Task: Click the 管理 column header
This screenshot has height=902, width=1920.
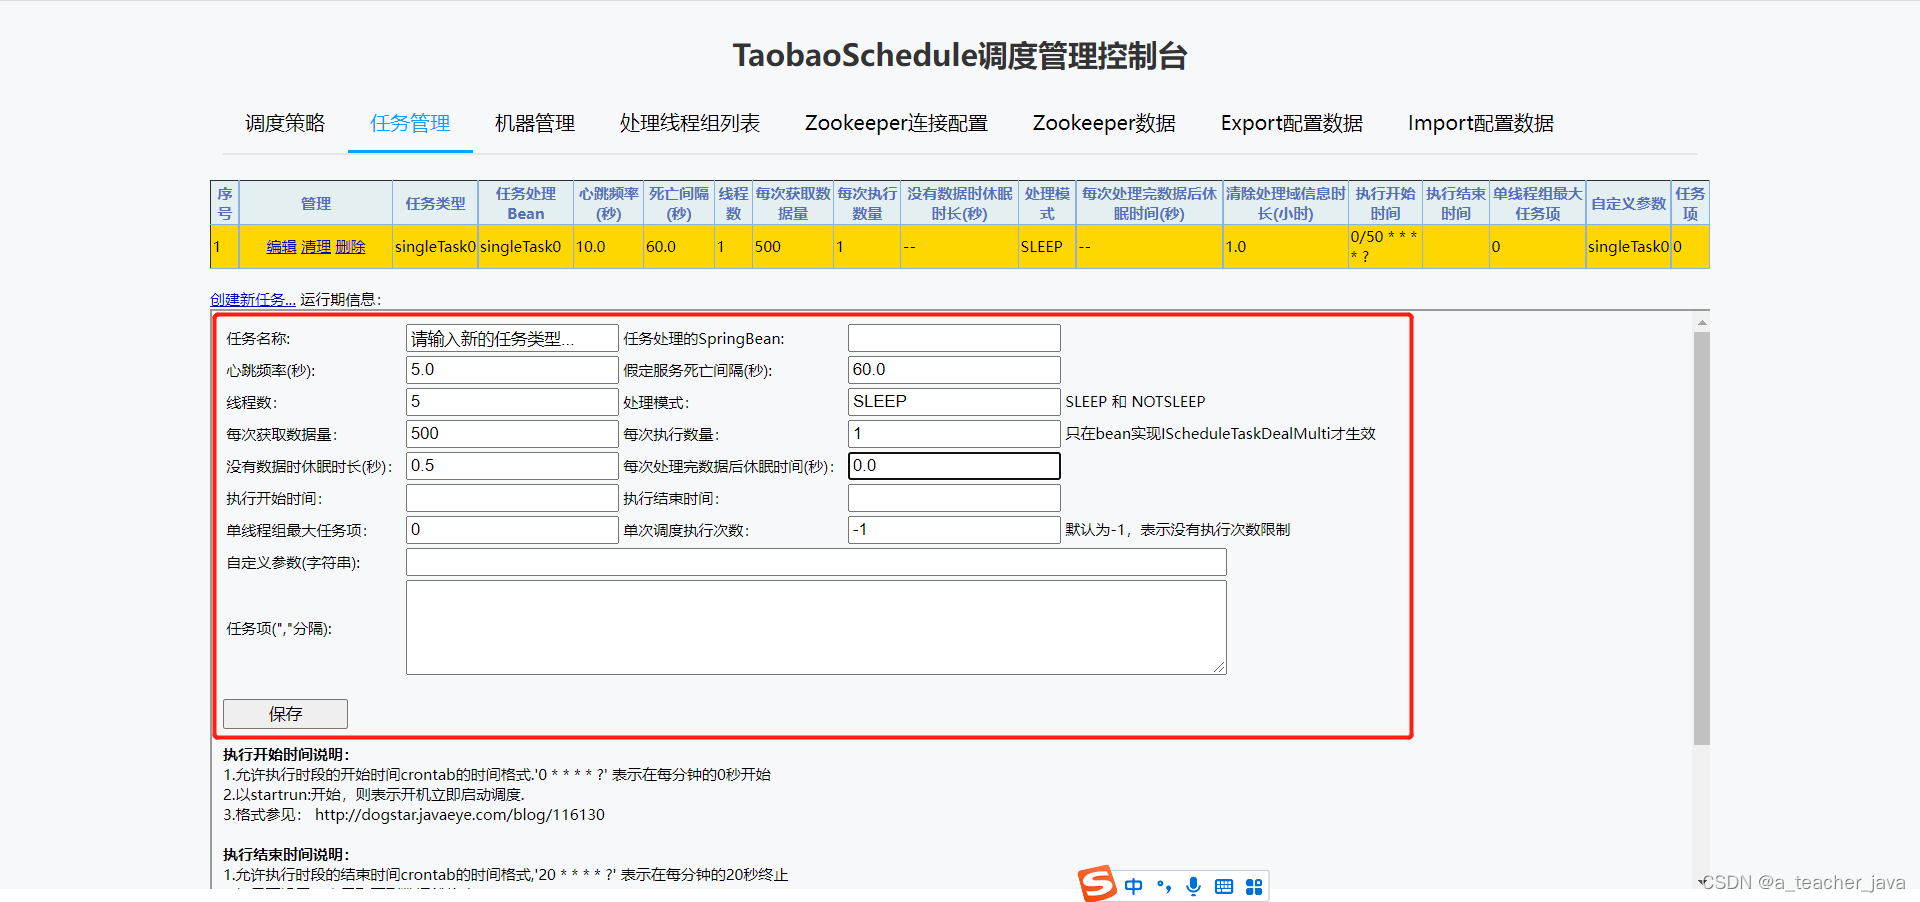Action: (x=316, y=203)
